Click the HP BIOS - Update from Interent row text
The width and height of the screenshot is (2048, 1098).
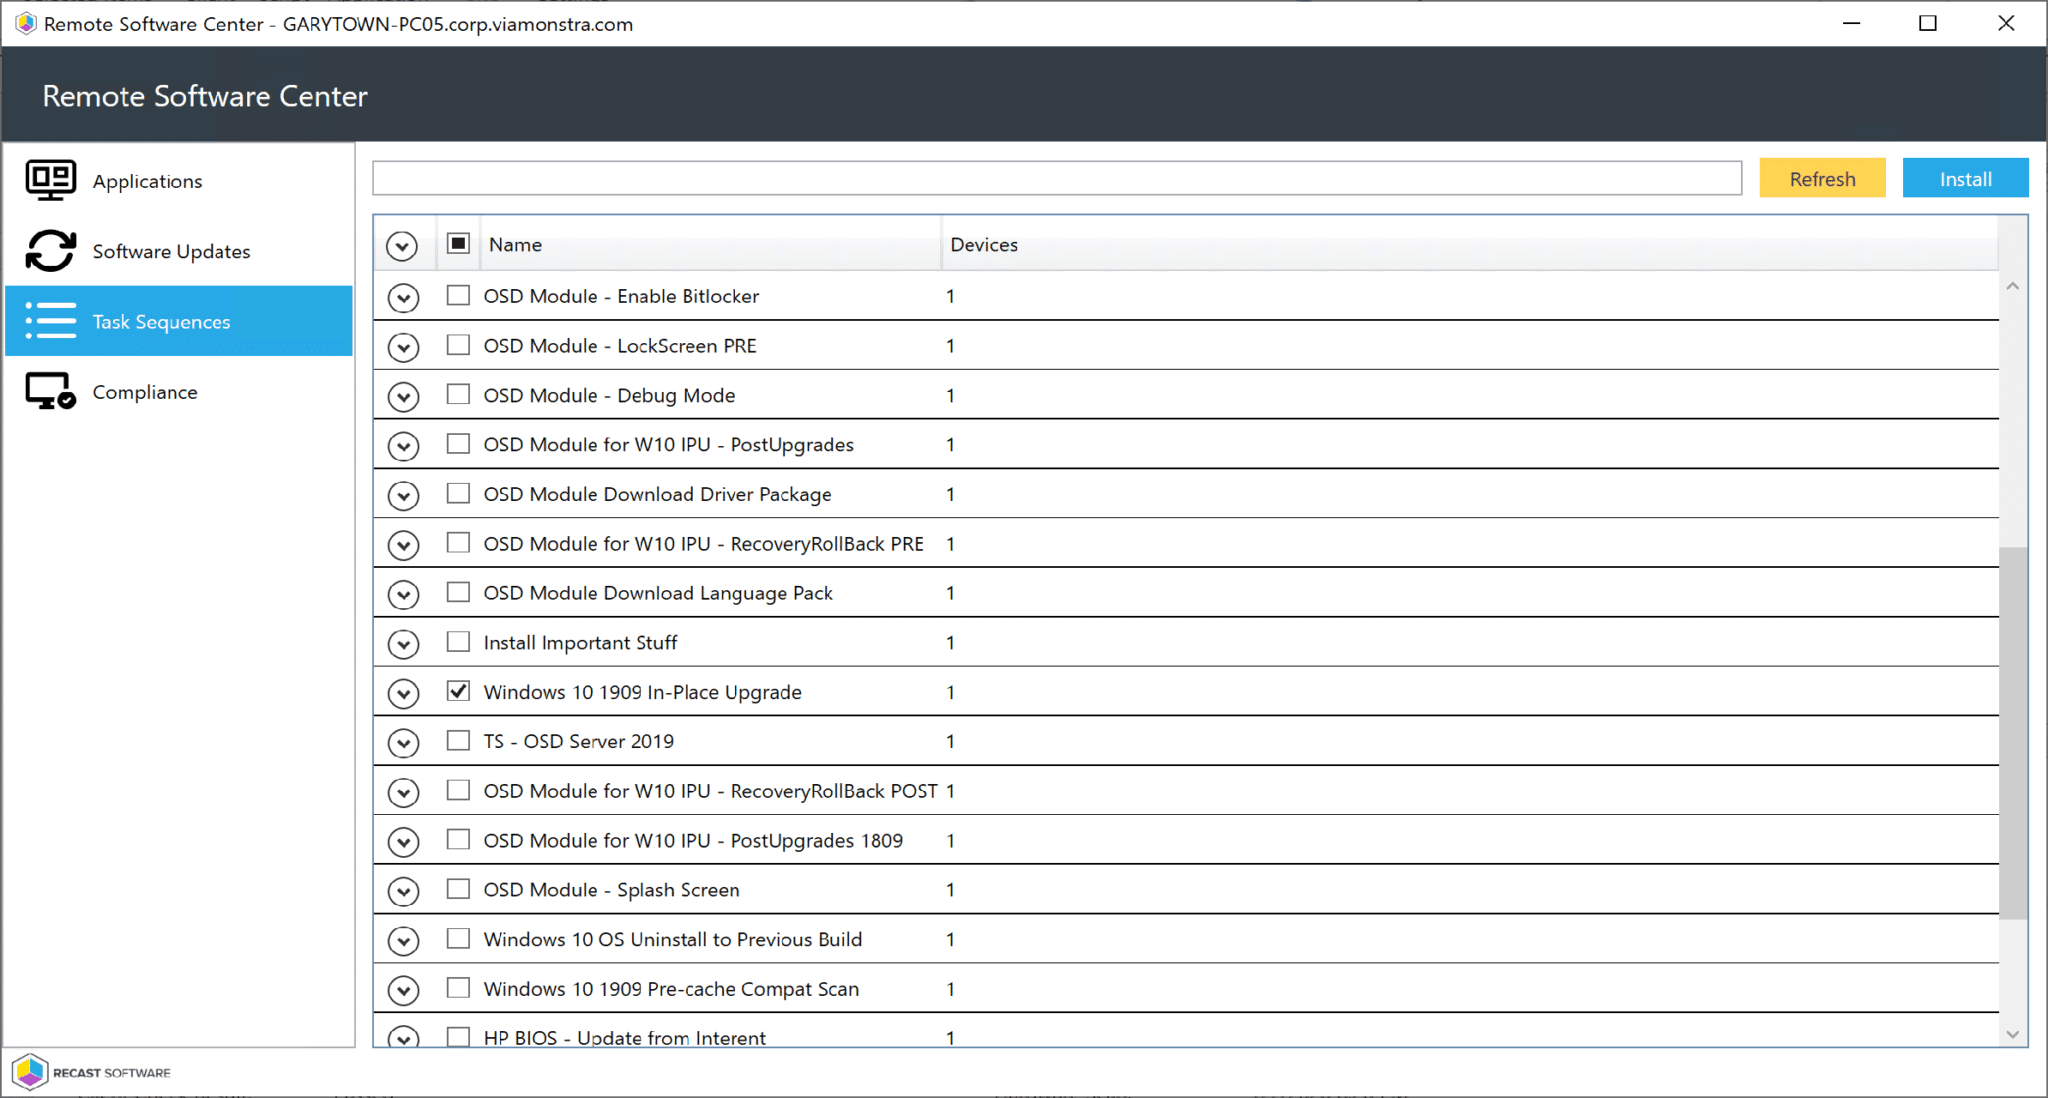[x=624, y=1038]
